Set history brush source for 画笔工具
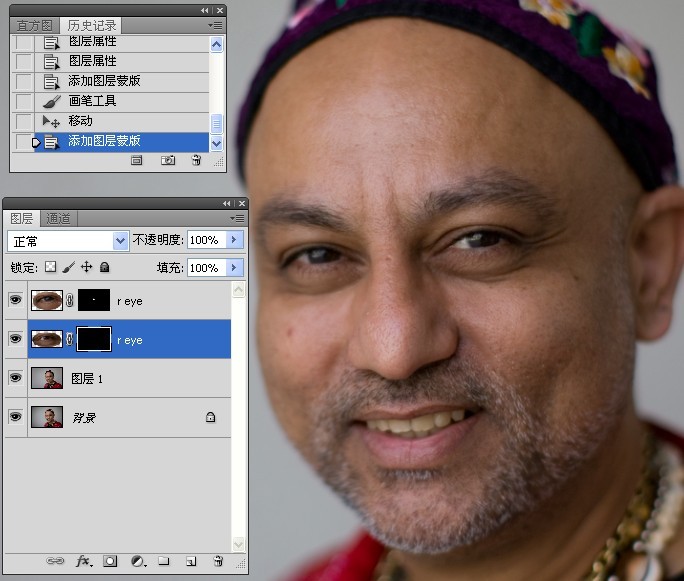Screen dimensions: 684x581 coord(24,101)
